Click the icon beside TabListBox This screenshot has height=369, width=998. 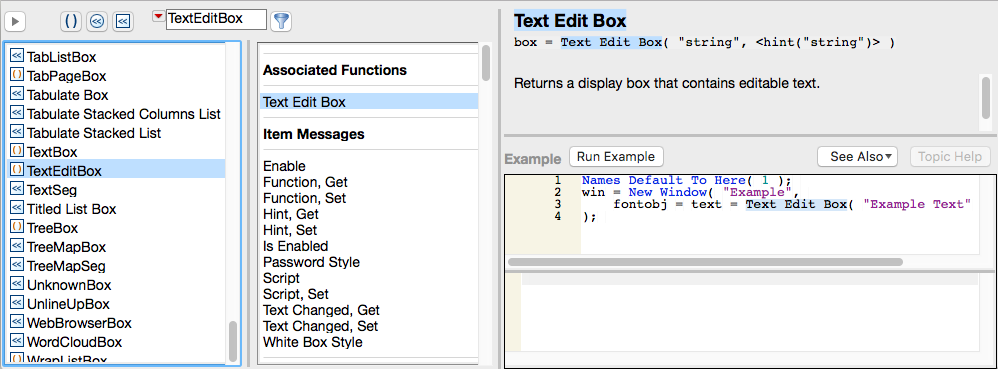point(17,56)
